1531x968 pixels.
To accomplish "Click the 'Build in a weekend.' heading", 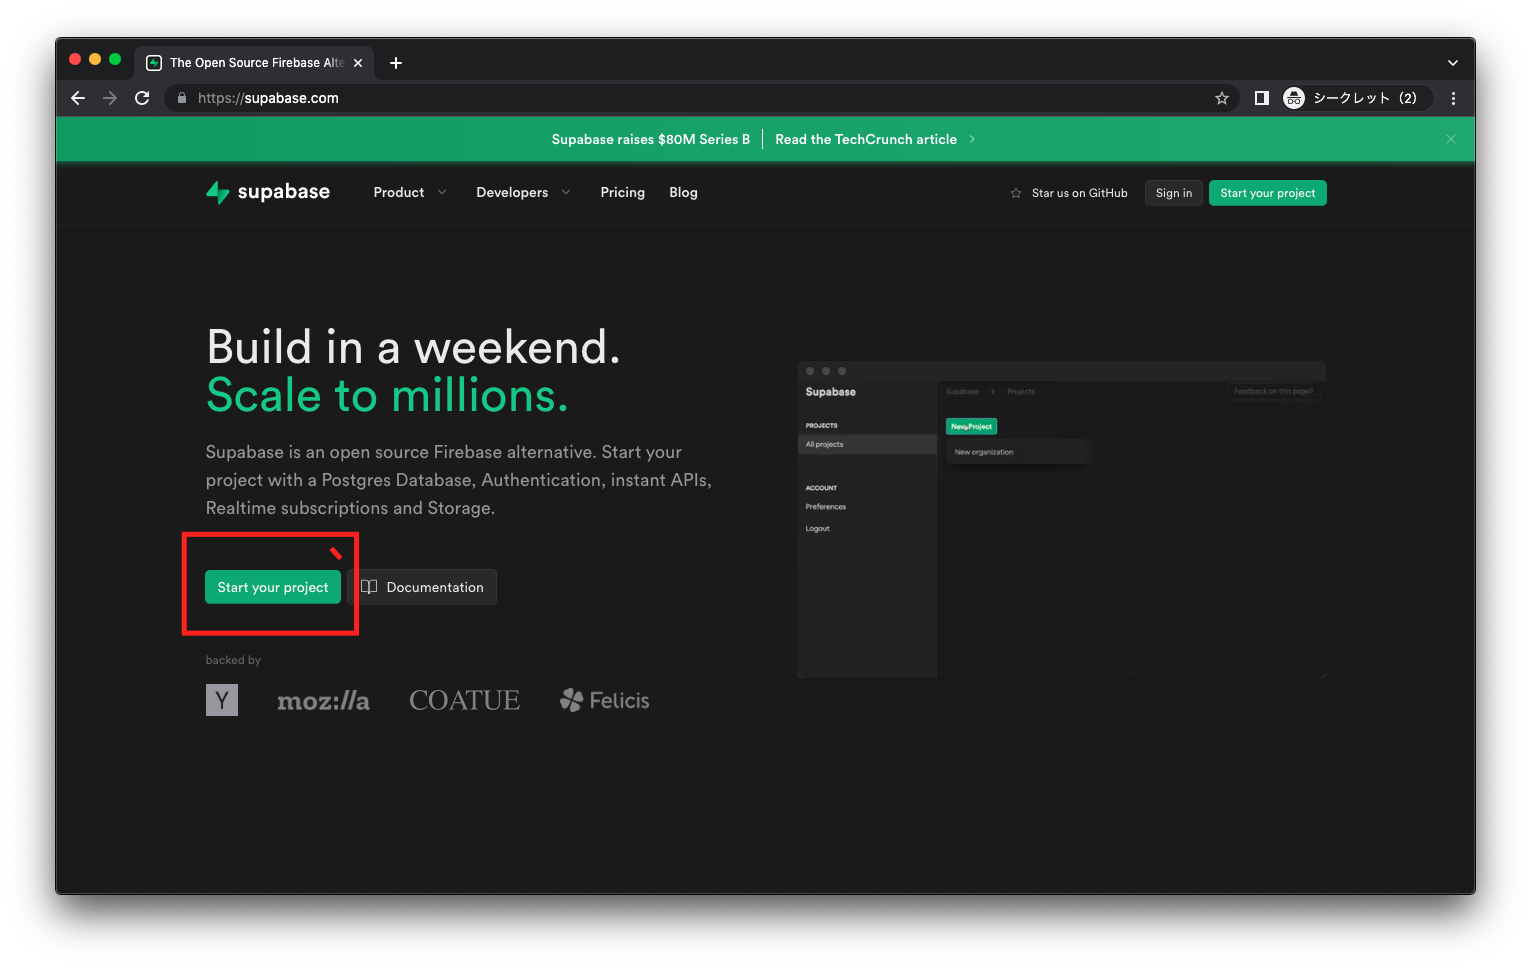I will click(413, 347).
